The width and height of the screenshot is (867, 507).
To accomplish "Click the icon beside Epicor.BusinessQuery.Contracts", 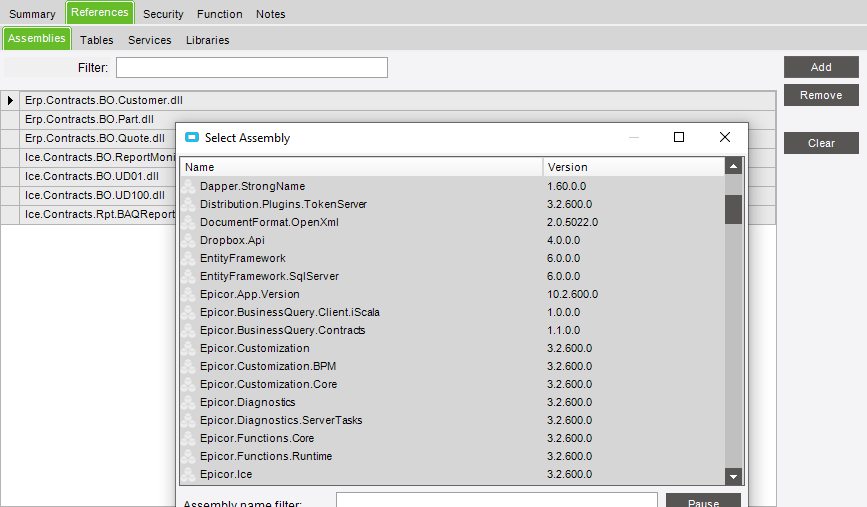I will (x=189, y=330).
